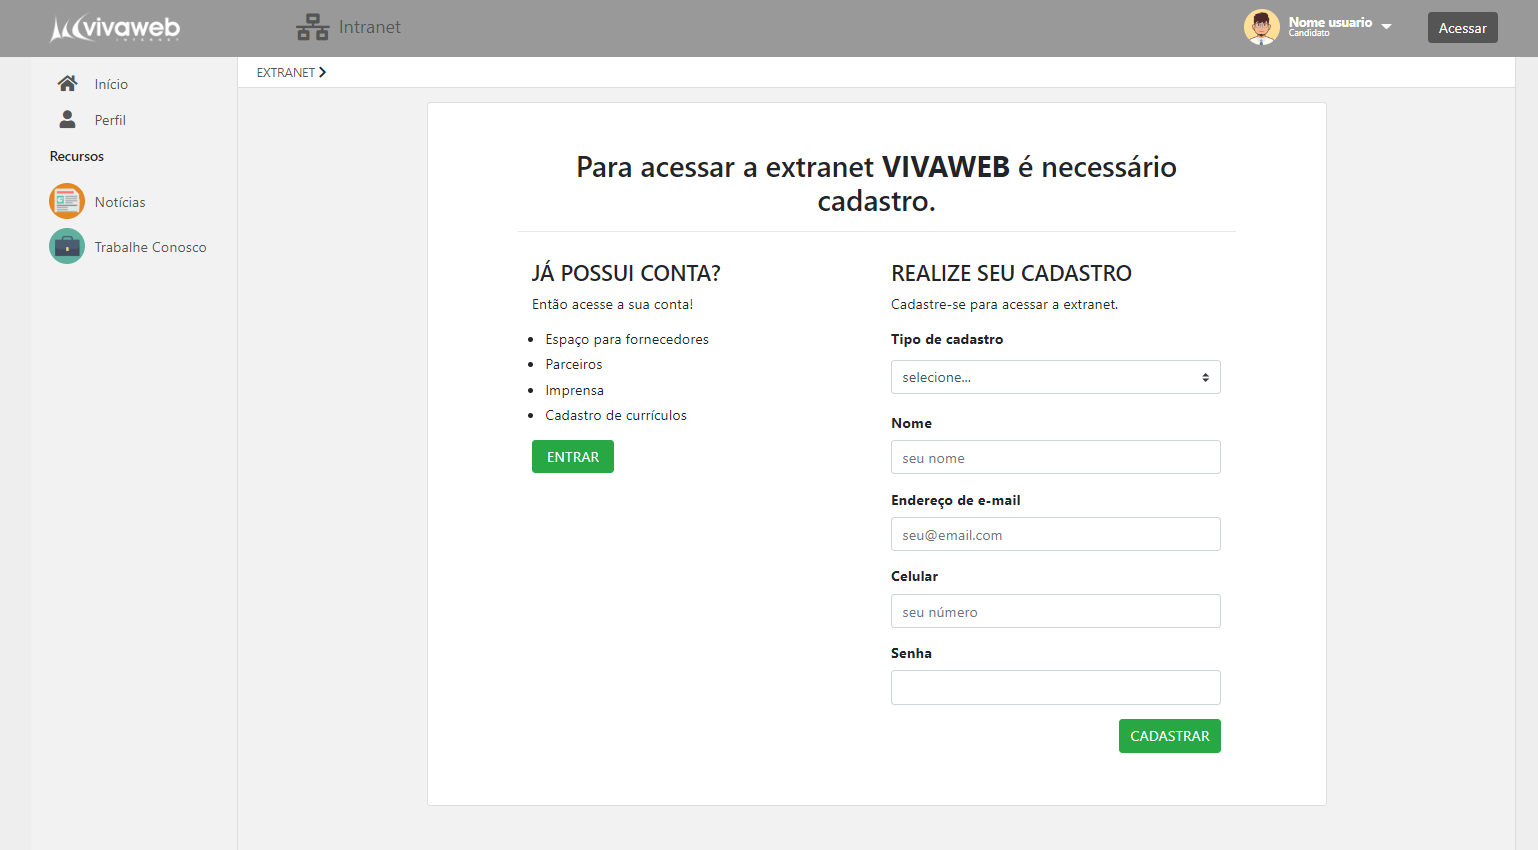Viewport: 1538px width, 850px height.
Task: Click the chevron next to EXTRANET
Action: tap(322, 72)
